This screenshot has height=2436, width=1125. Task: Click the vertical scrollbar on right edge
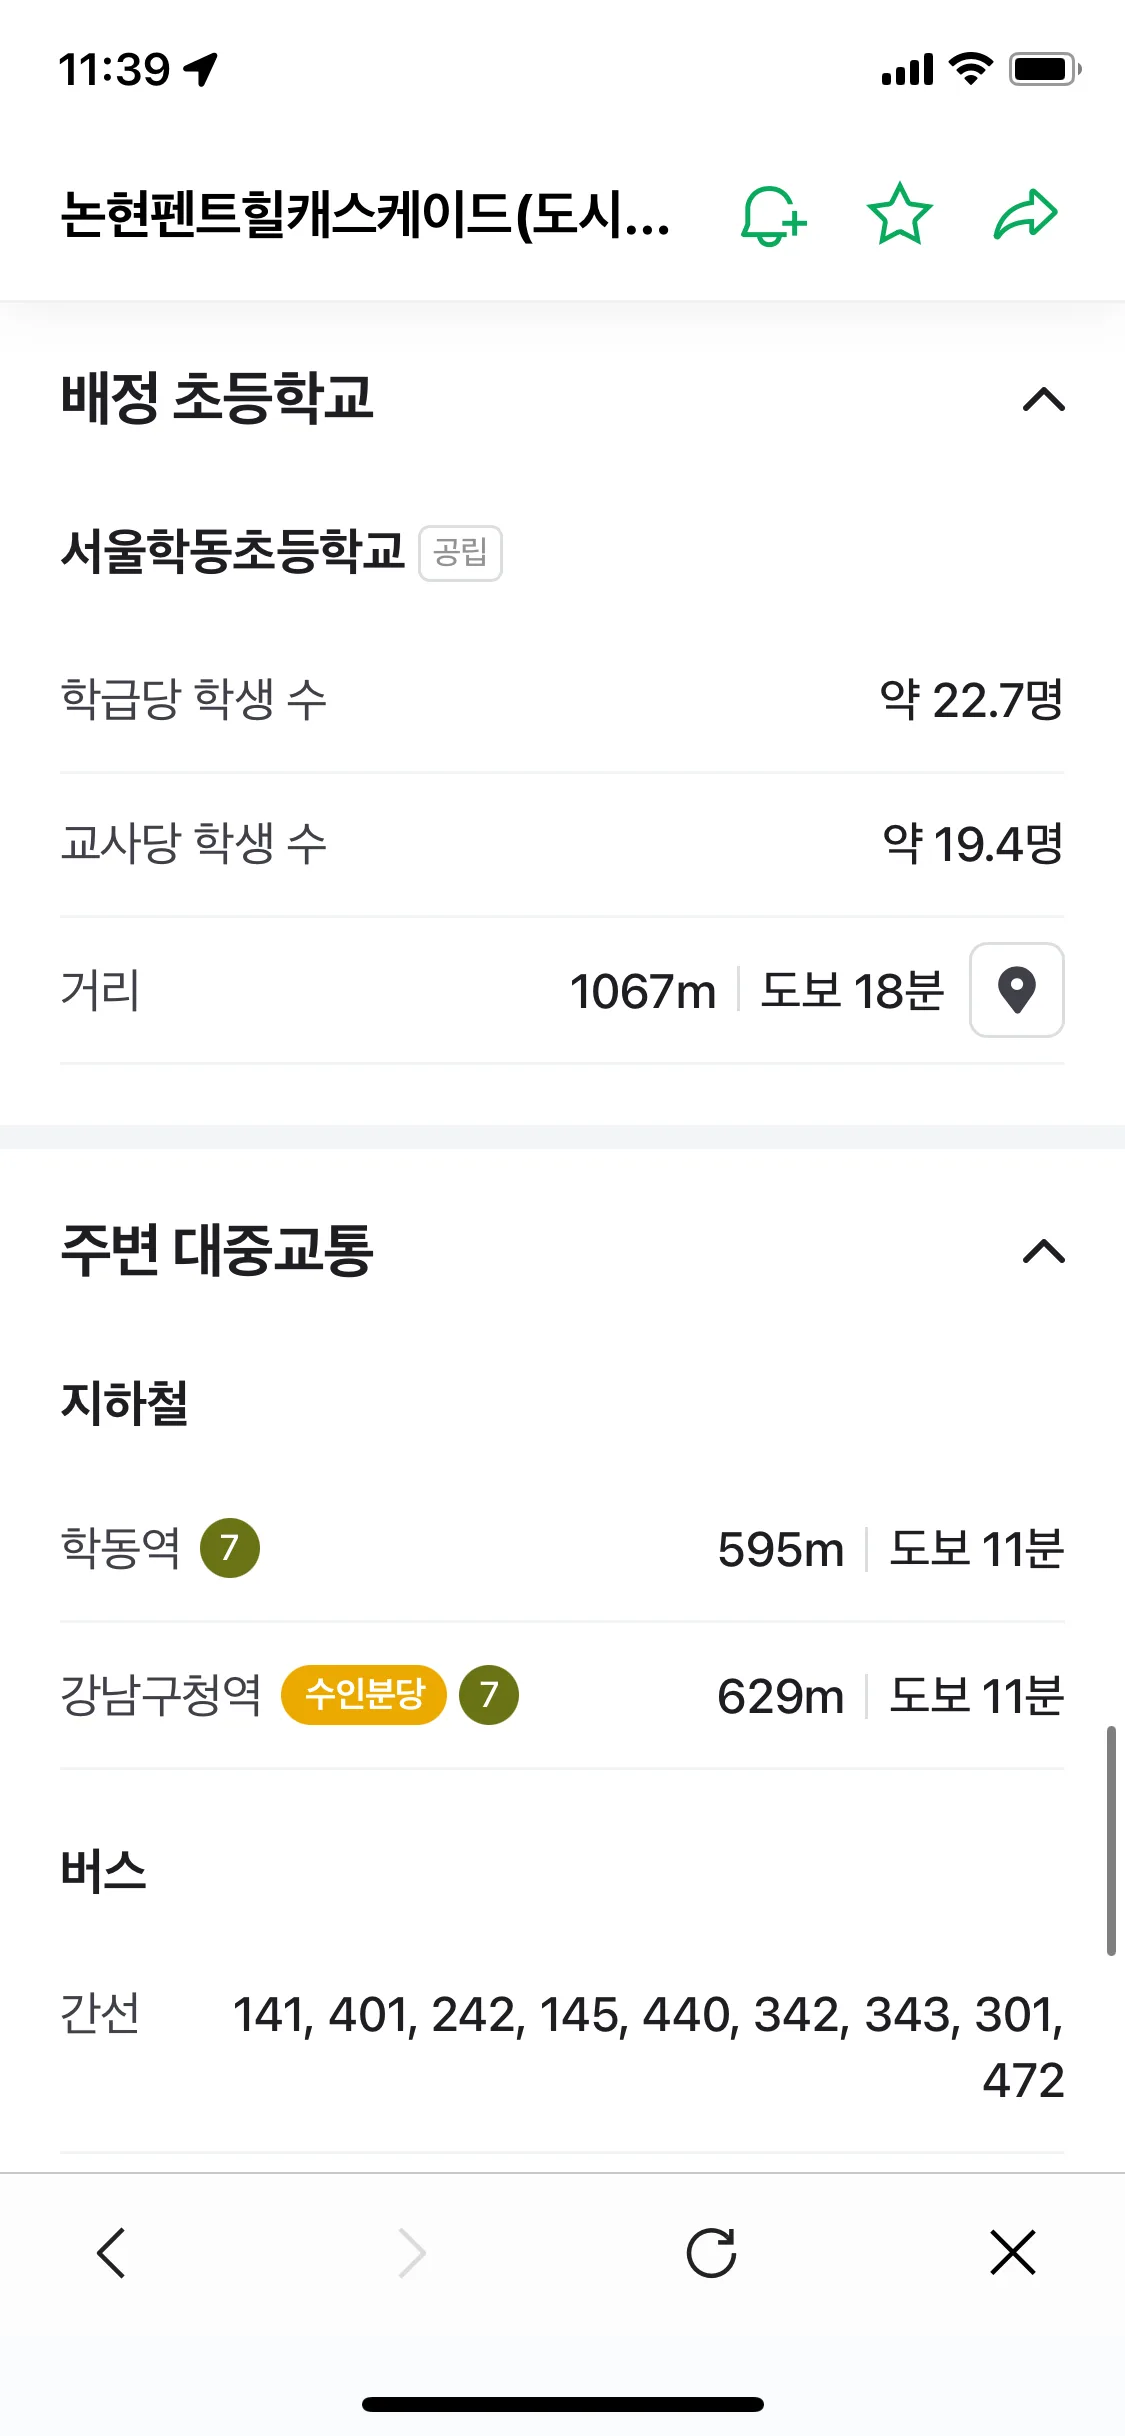[x=1111, y=1840]
